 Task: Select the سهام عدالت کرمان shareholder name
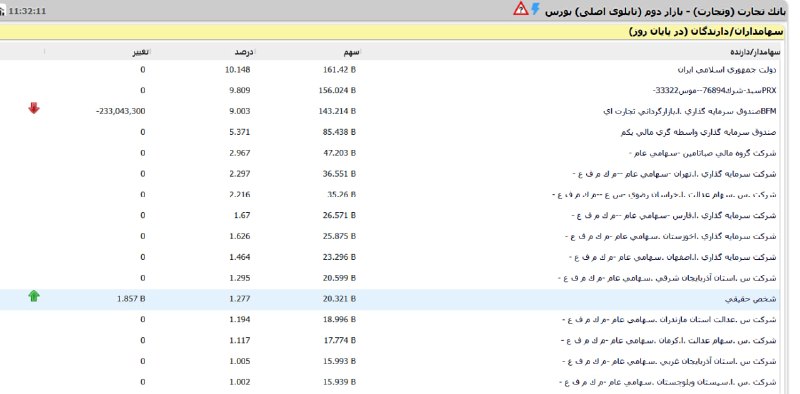coord(668,341)
